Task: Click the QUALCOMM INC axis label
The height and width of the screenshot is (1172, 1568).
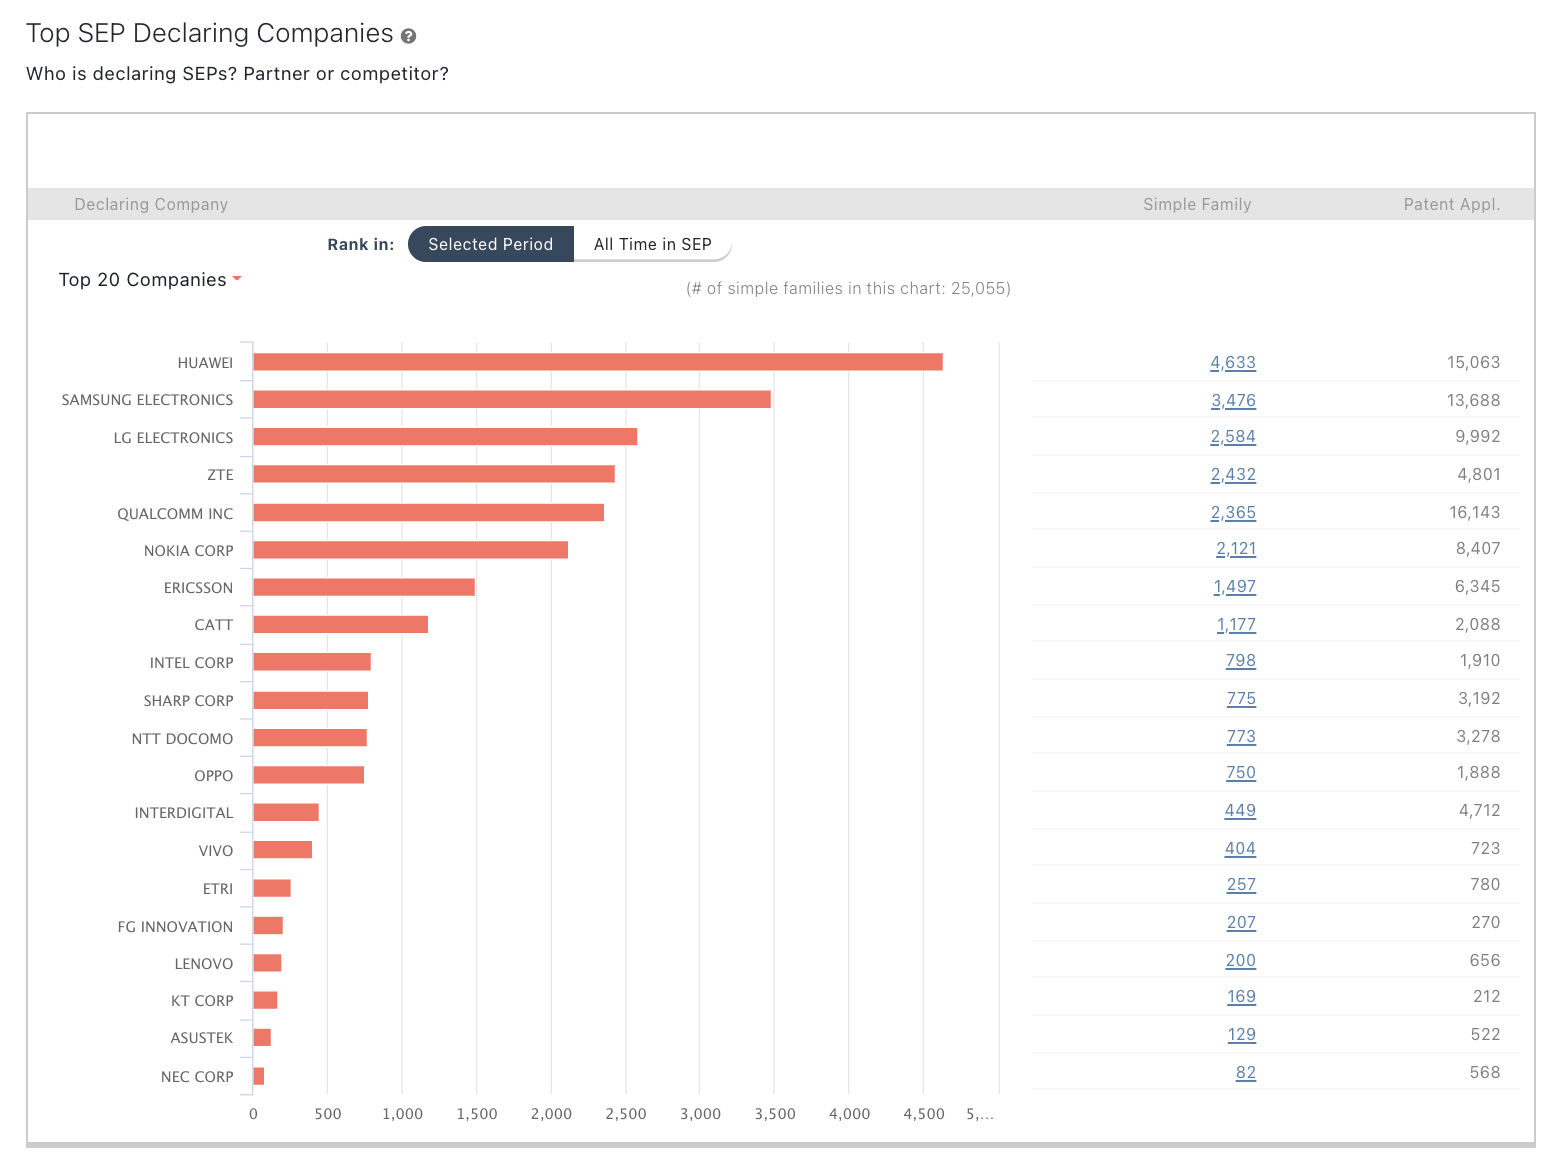Action: (175, 514)
